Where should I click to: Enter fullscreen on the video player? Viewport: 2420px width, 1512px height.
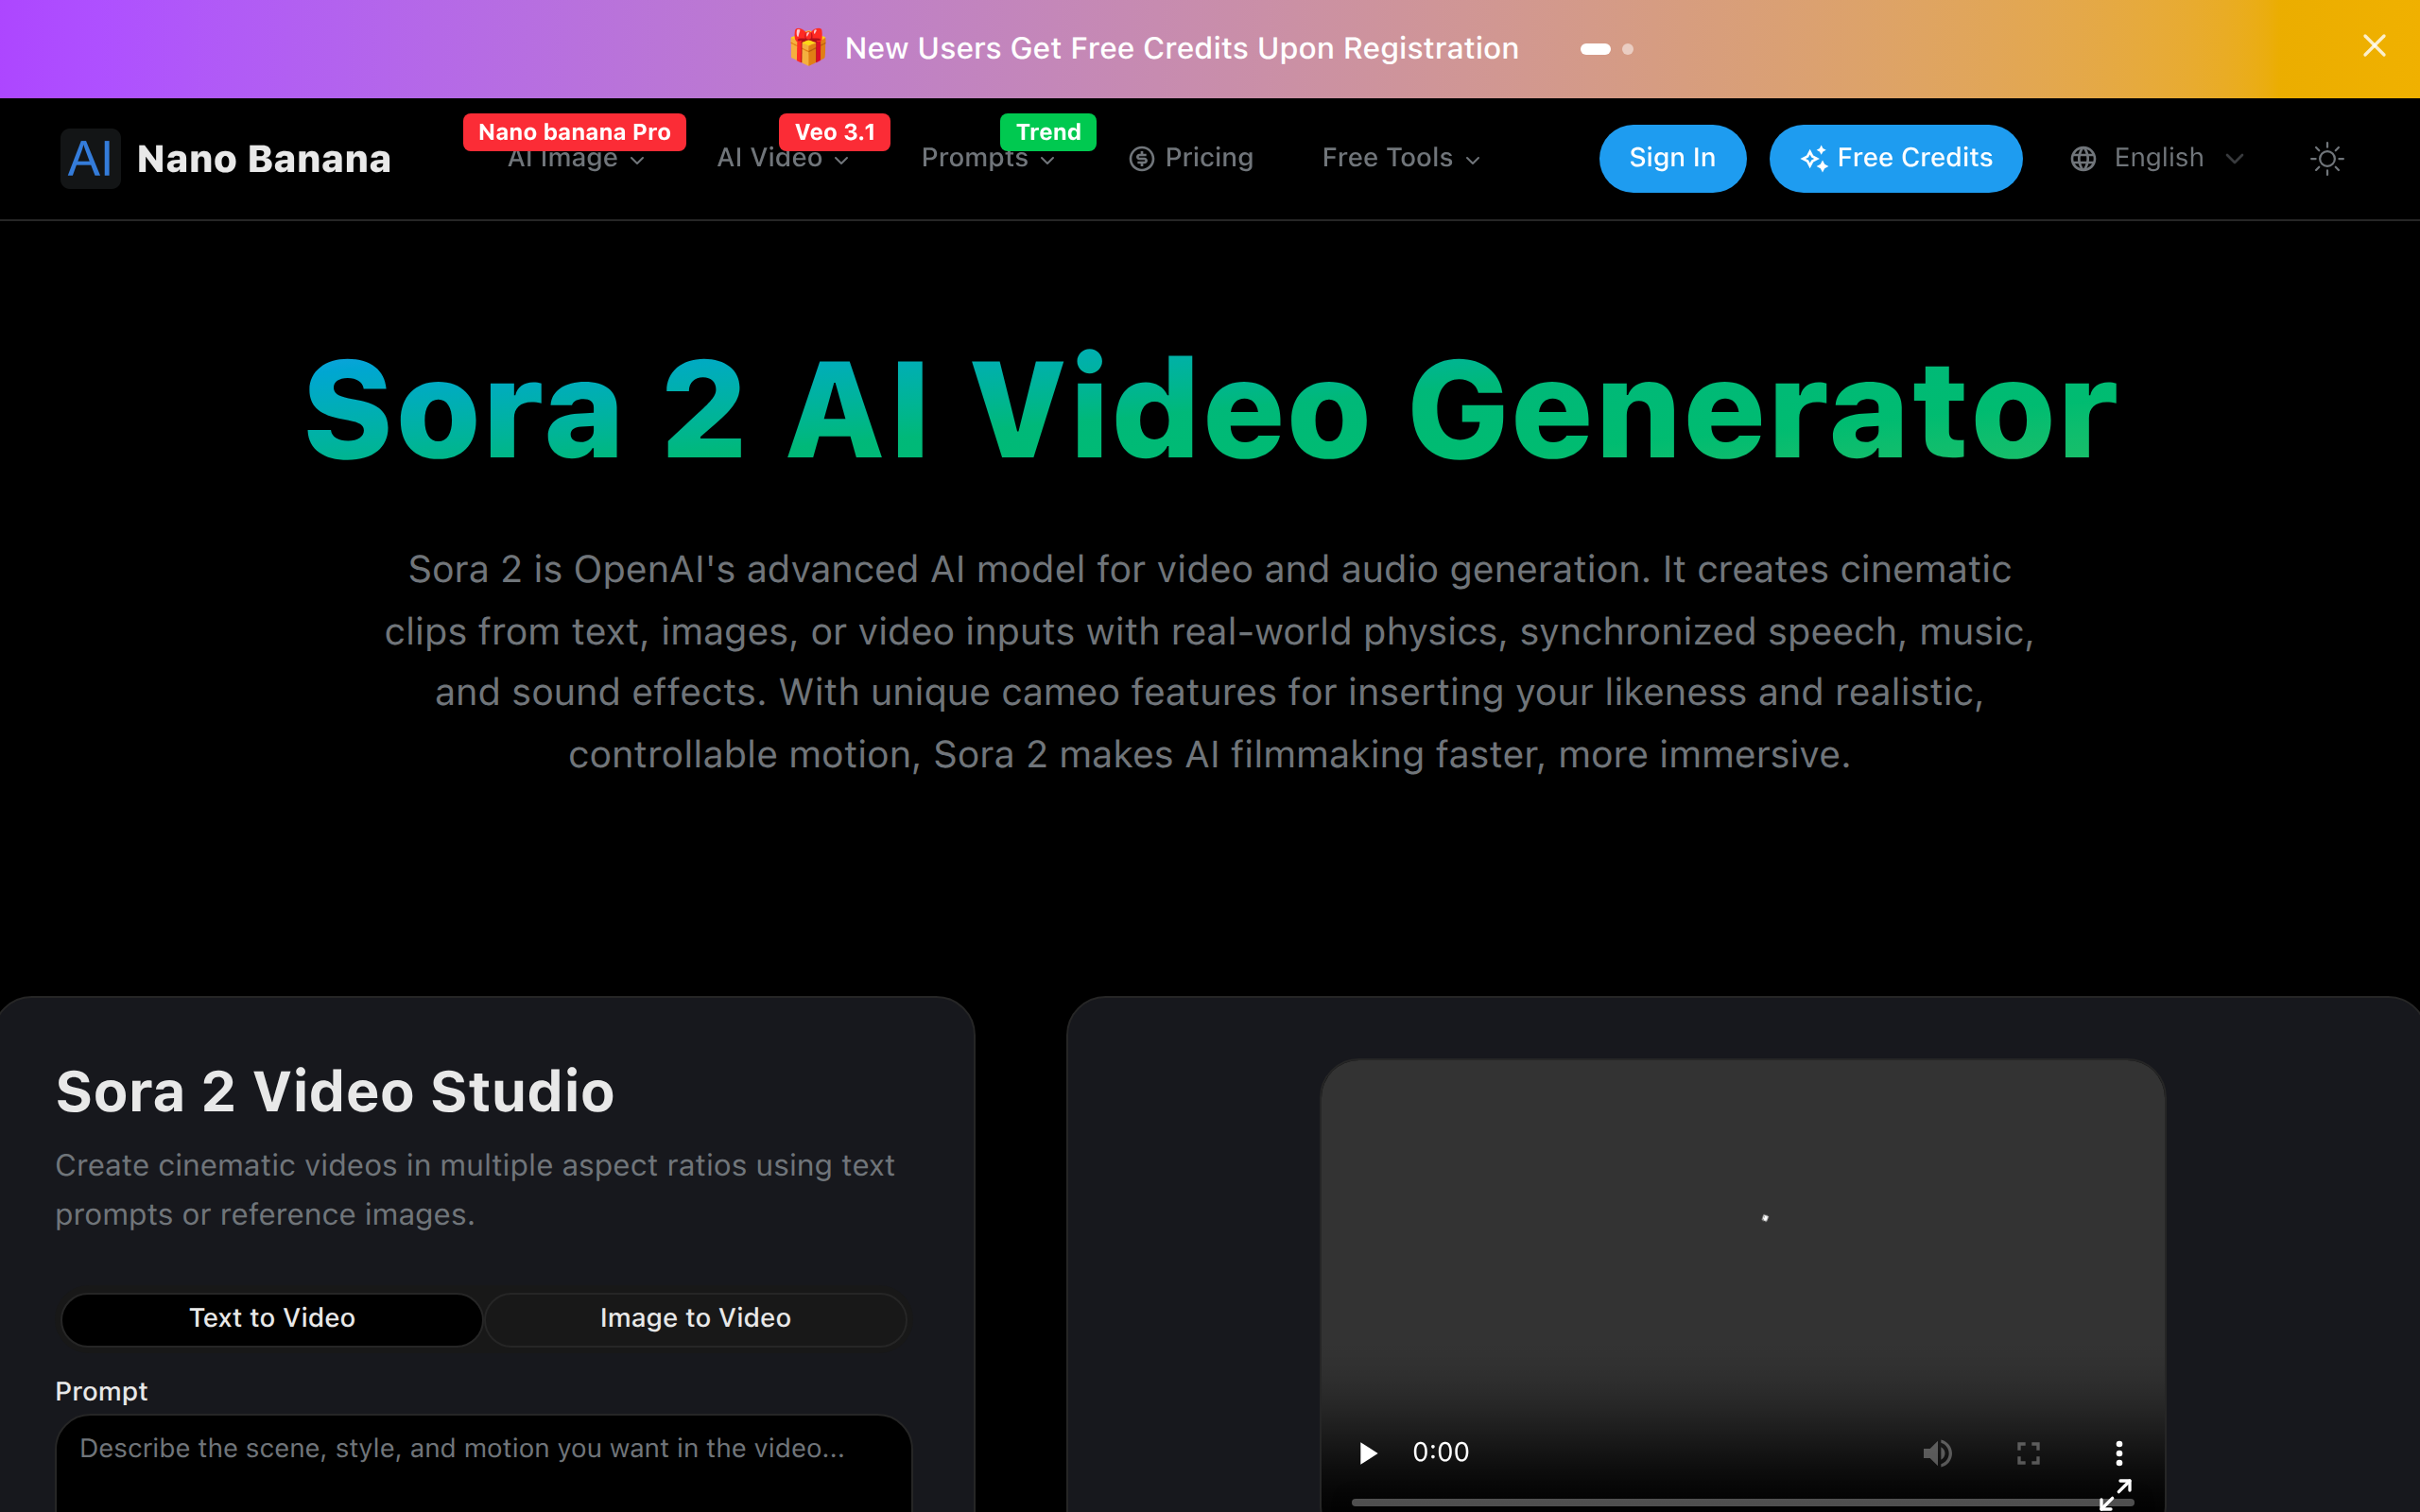2027,1452
